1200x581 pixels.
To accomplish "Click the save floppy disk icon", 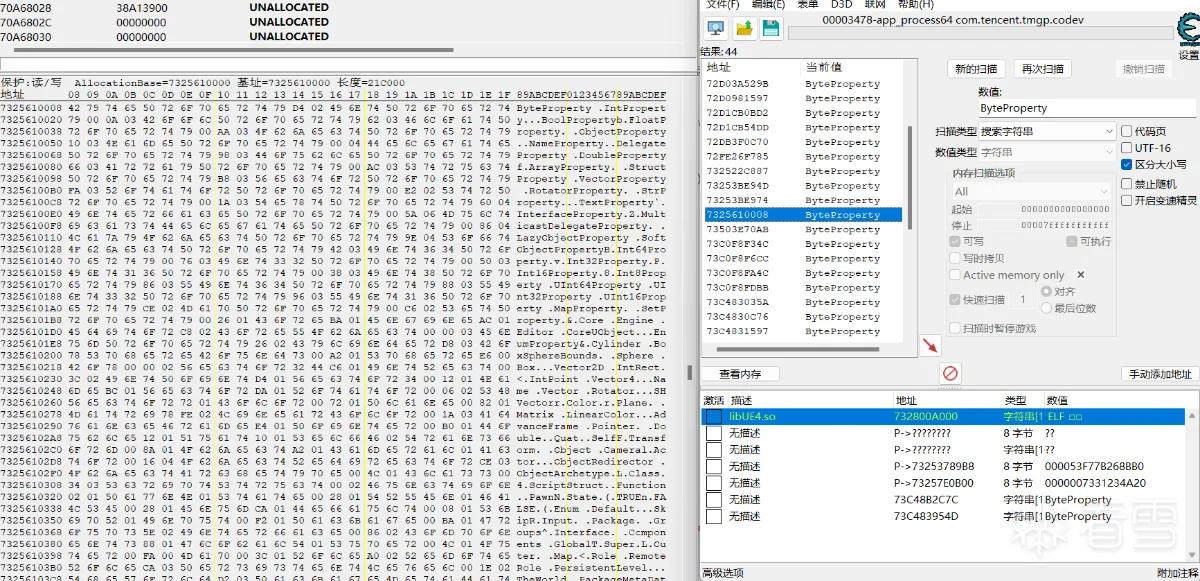I will pyautogui.click(x=771, y=28).
